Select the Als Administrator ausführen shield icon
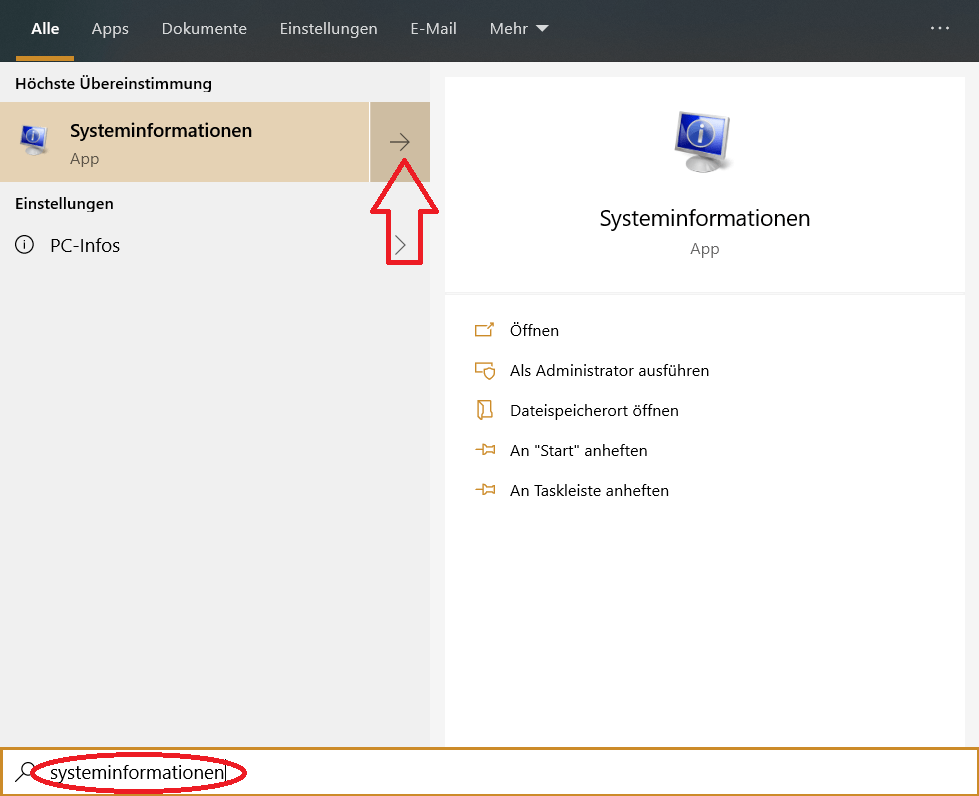979x796 pixels. tap(485, 370)
